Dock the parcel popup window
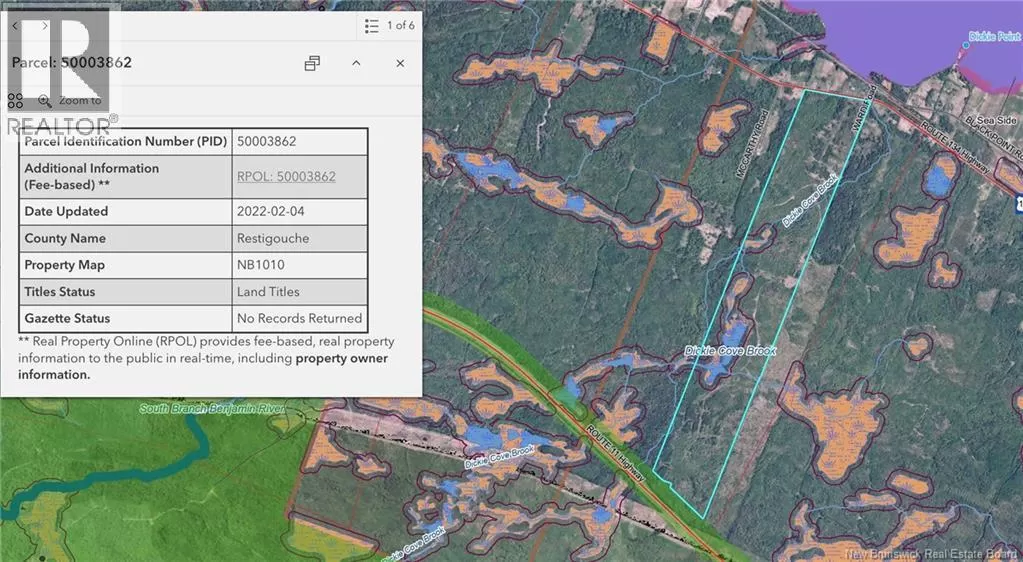This screenshot has width=1023, height=562. pos(313,63)
